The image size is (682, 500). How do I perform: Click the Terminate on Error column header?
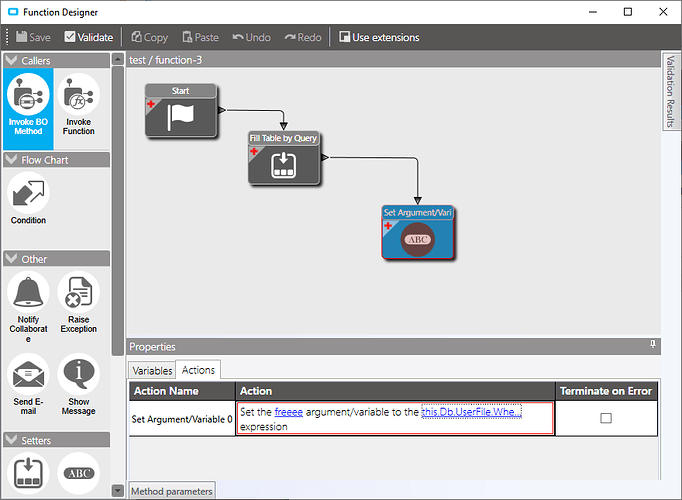[x=606, y=391]
